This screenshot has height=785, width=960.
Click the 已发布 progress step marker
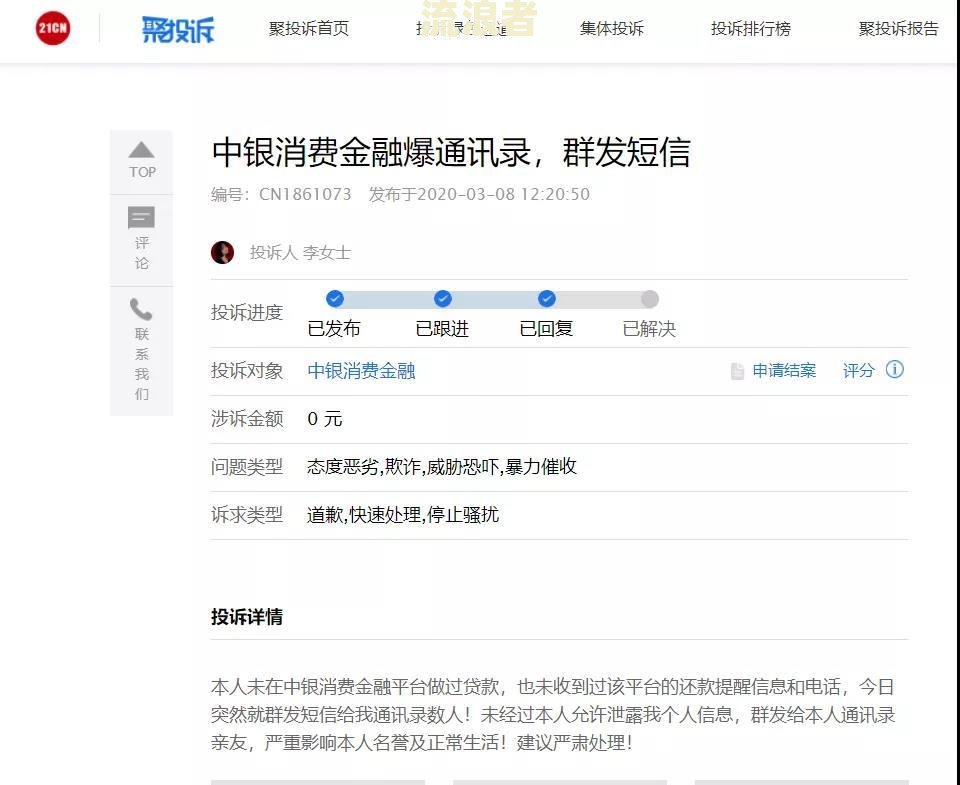click(x=335, y=299)
